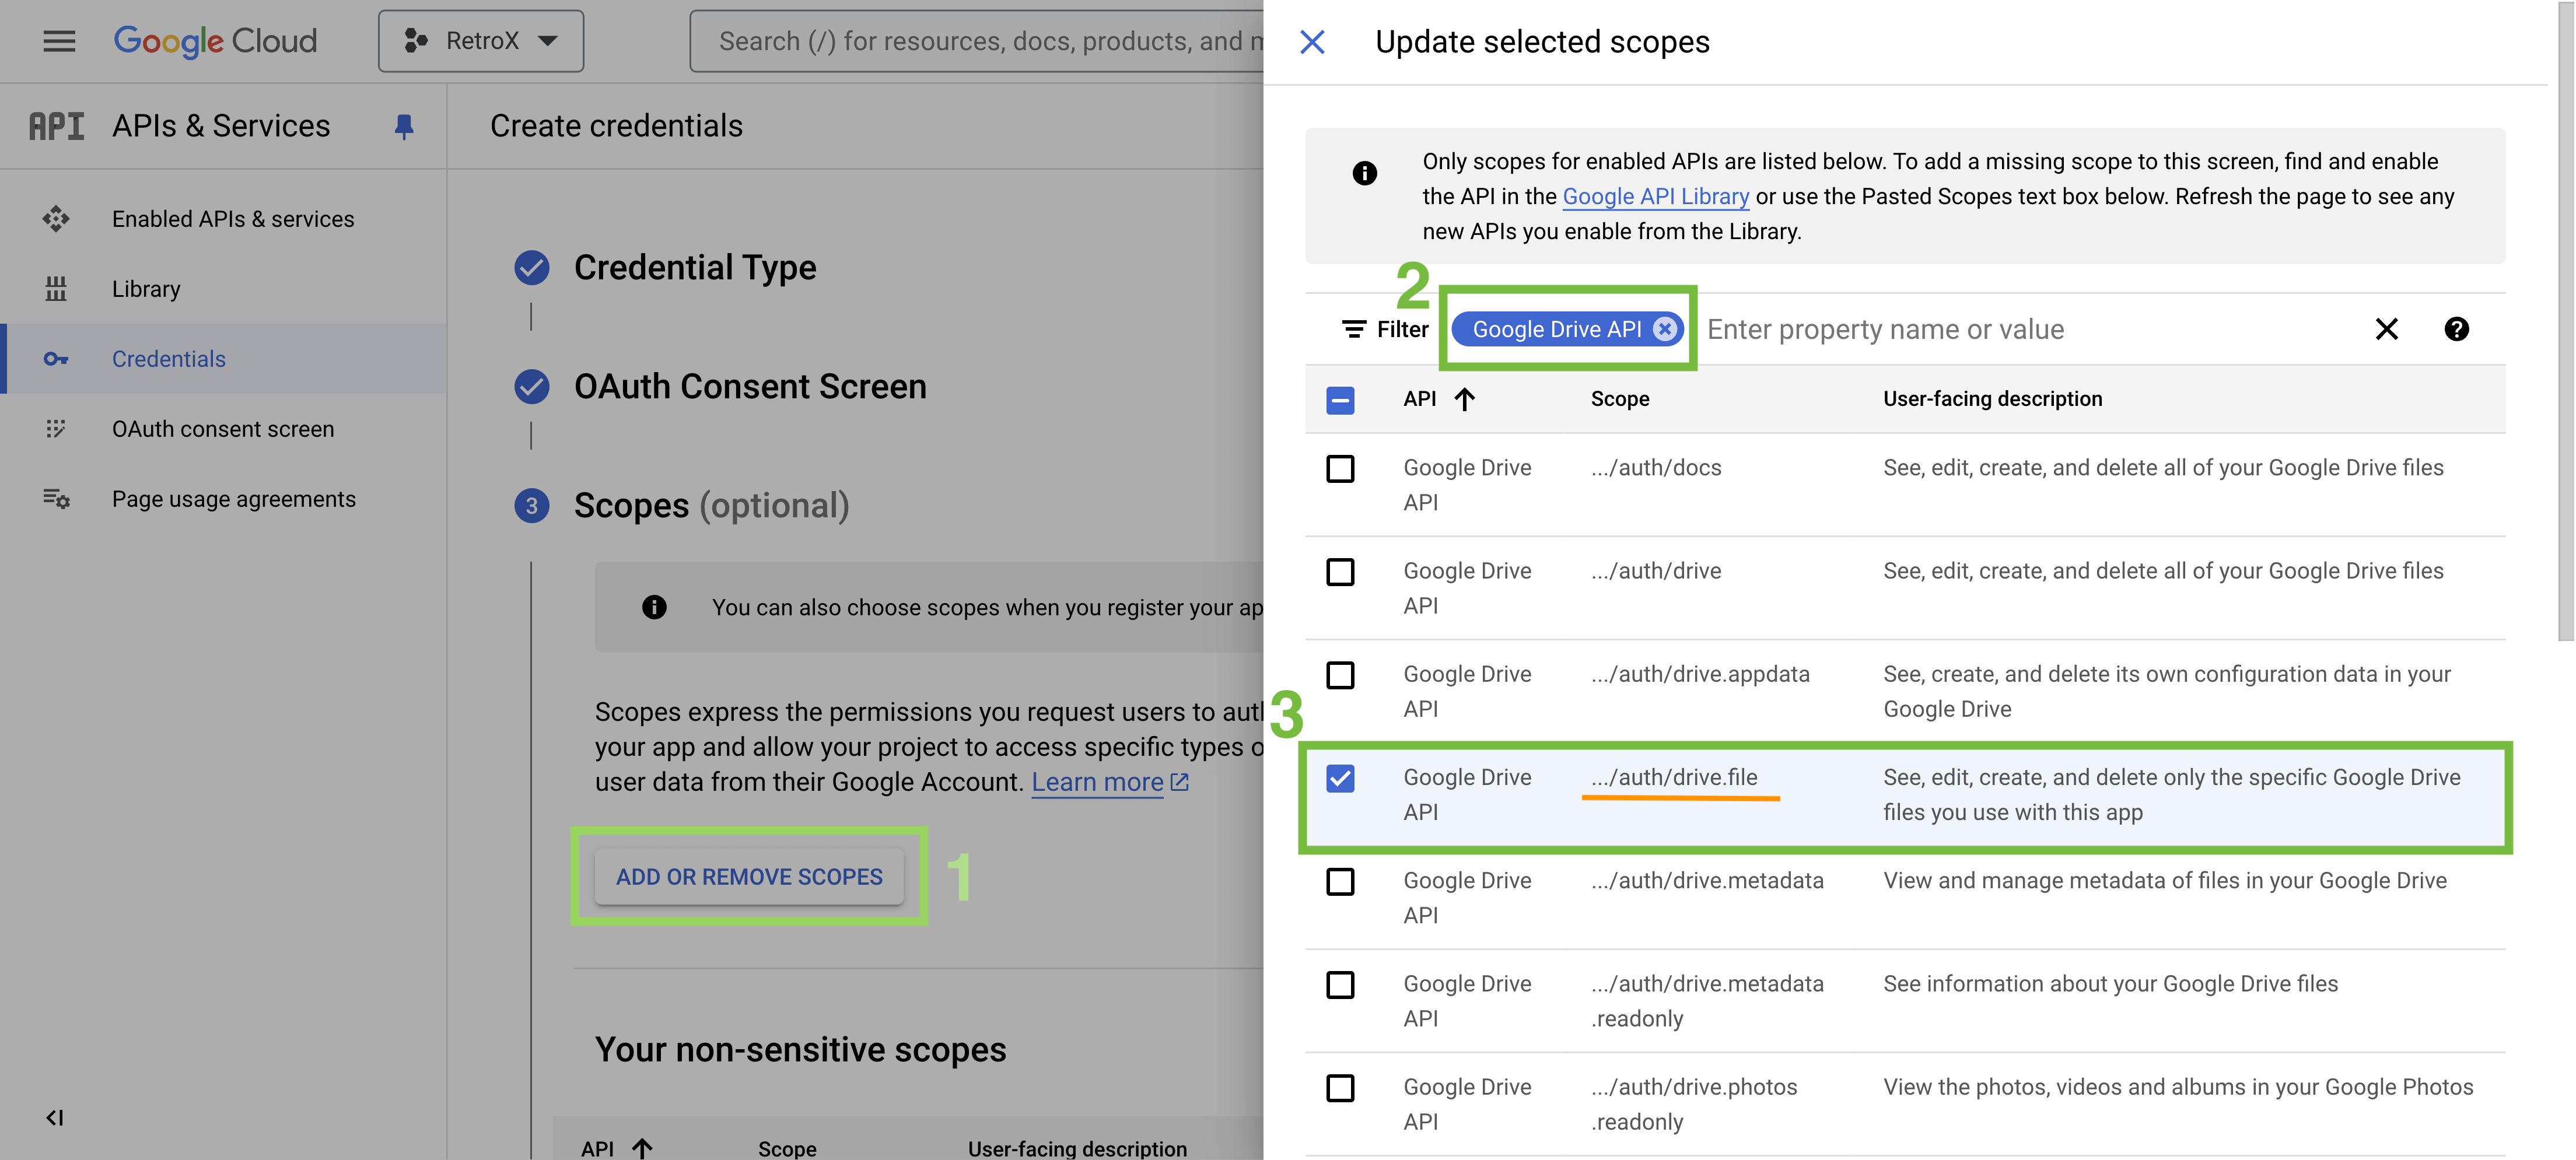2576x1160 pixels.
Task: Click 'View and manage metadata of files' description
Action: click(2165, 881)
